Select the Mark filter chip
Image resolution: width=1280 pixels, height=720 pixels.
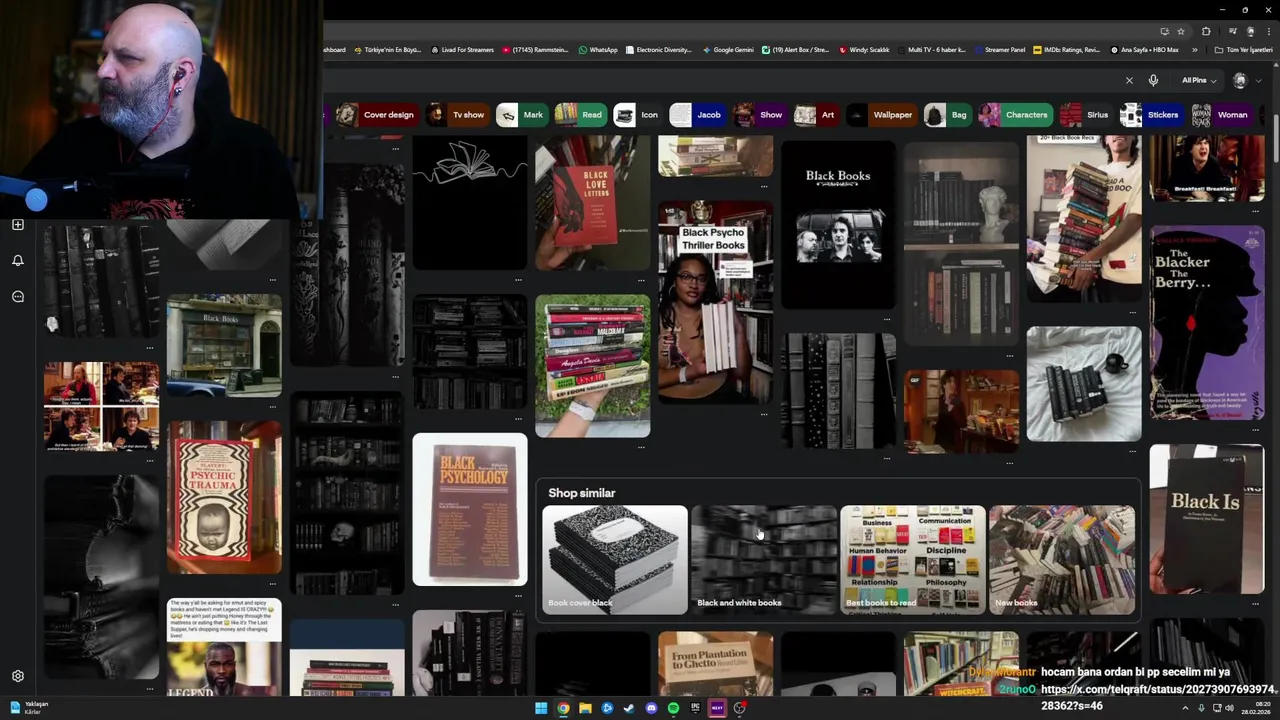pos(520,115)
